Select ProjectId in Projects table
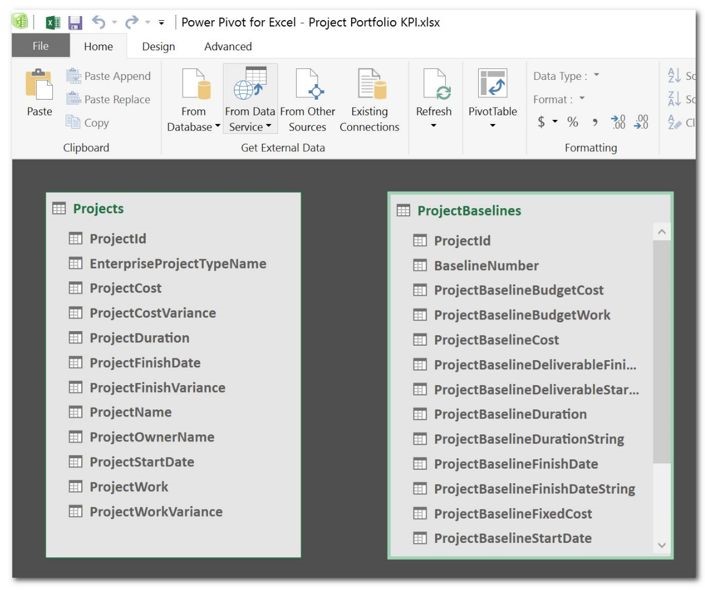The image size is (705, 590). tap(118, 239)
